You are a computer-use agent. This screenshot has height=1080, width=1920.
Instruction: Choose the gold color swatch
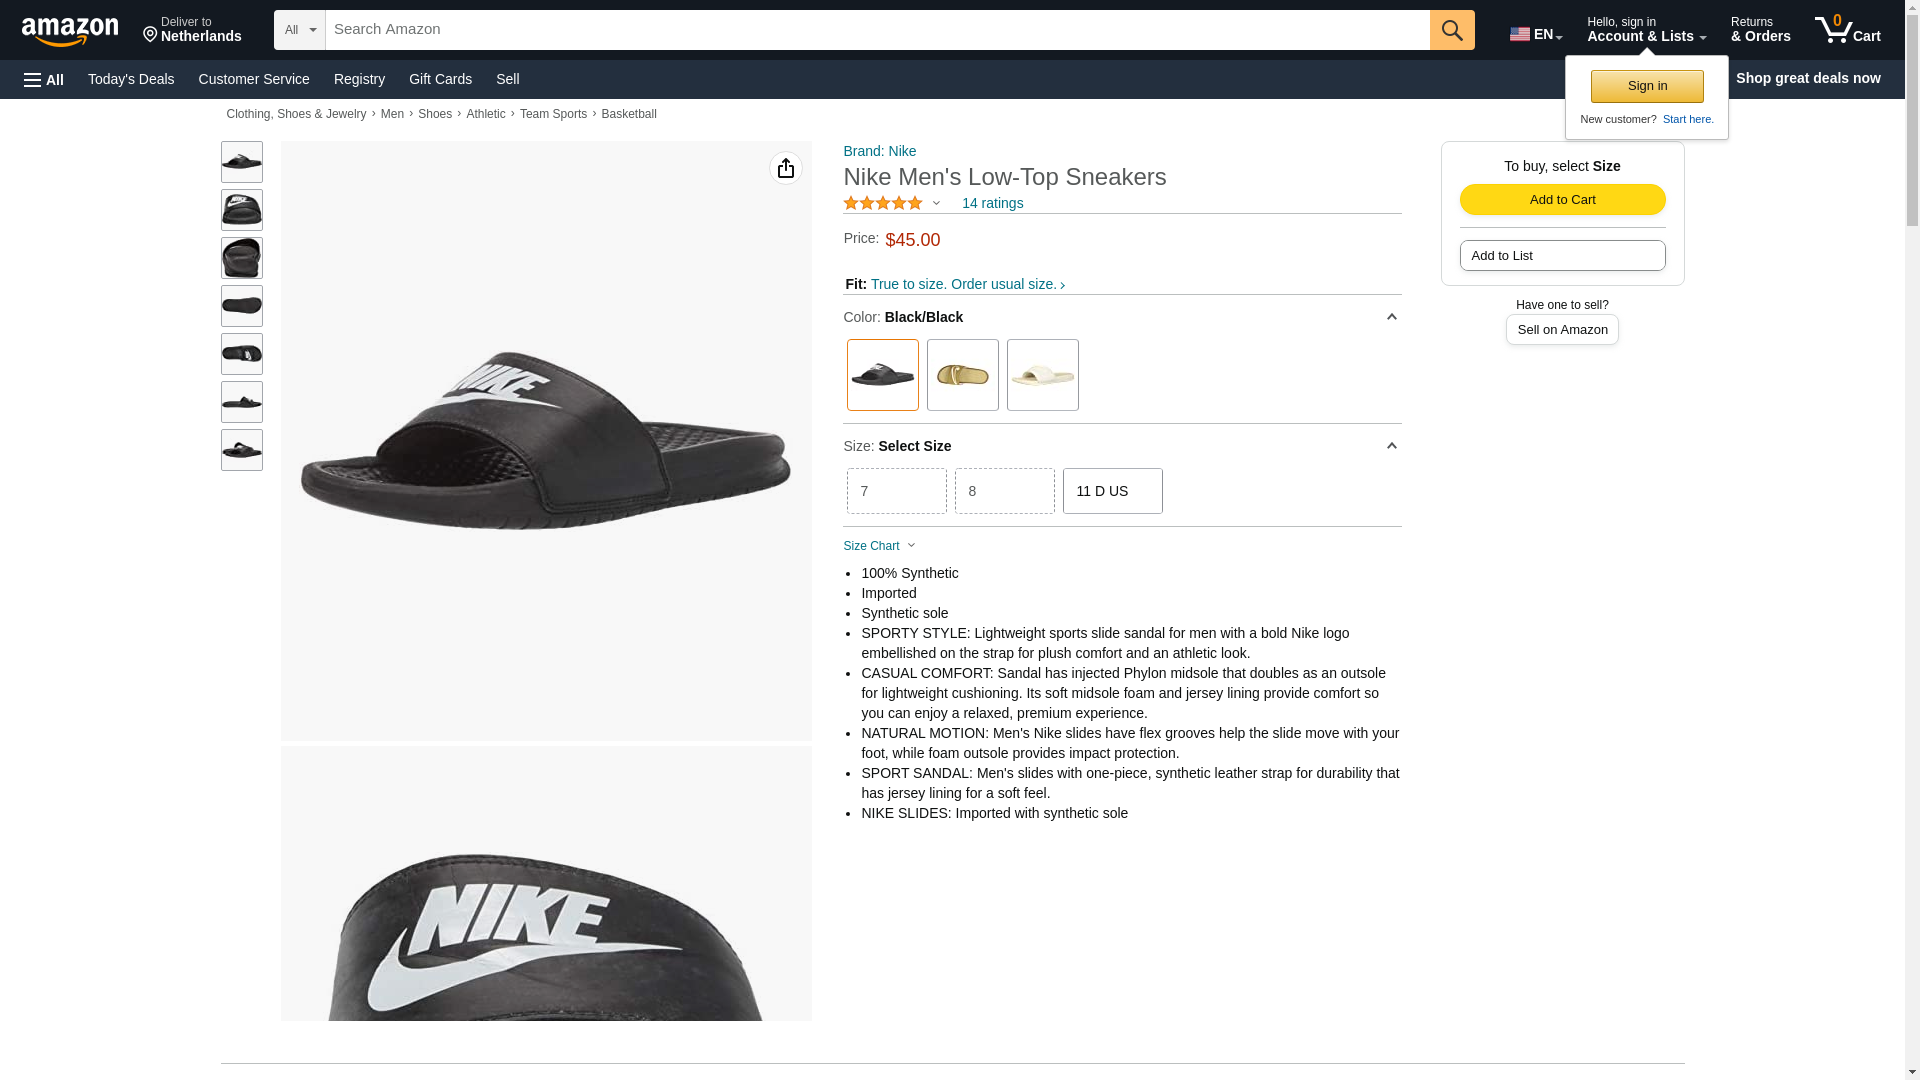pos(962,375)
